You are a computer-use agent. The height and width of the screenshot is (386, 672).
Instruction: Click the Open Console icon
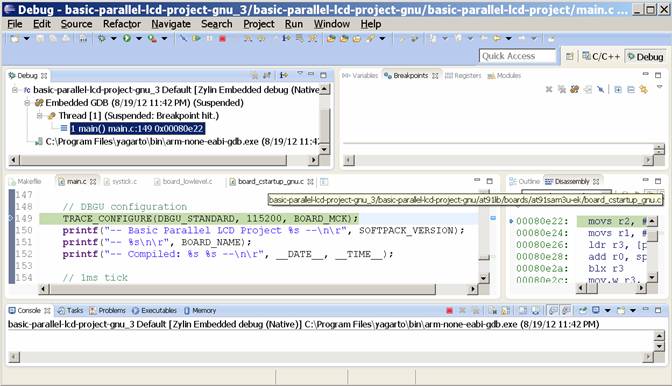[x=621, y=310]
